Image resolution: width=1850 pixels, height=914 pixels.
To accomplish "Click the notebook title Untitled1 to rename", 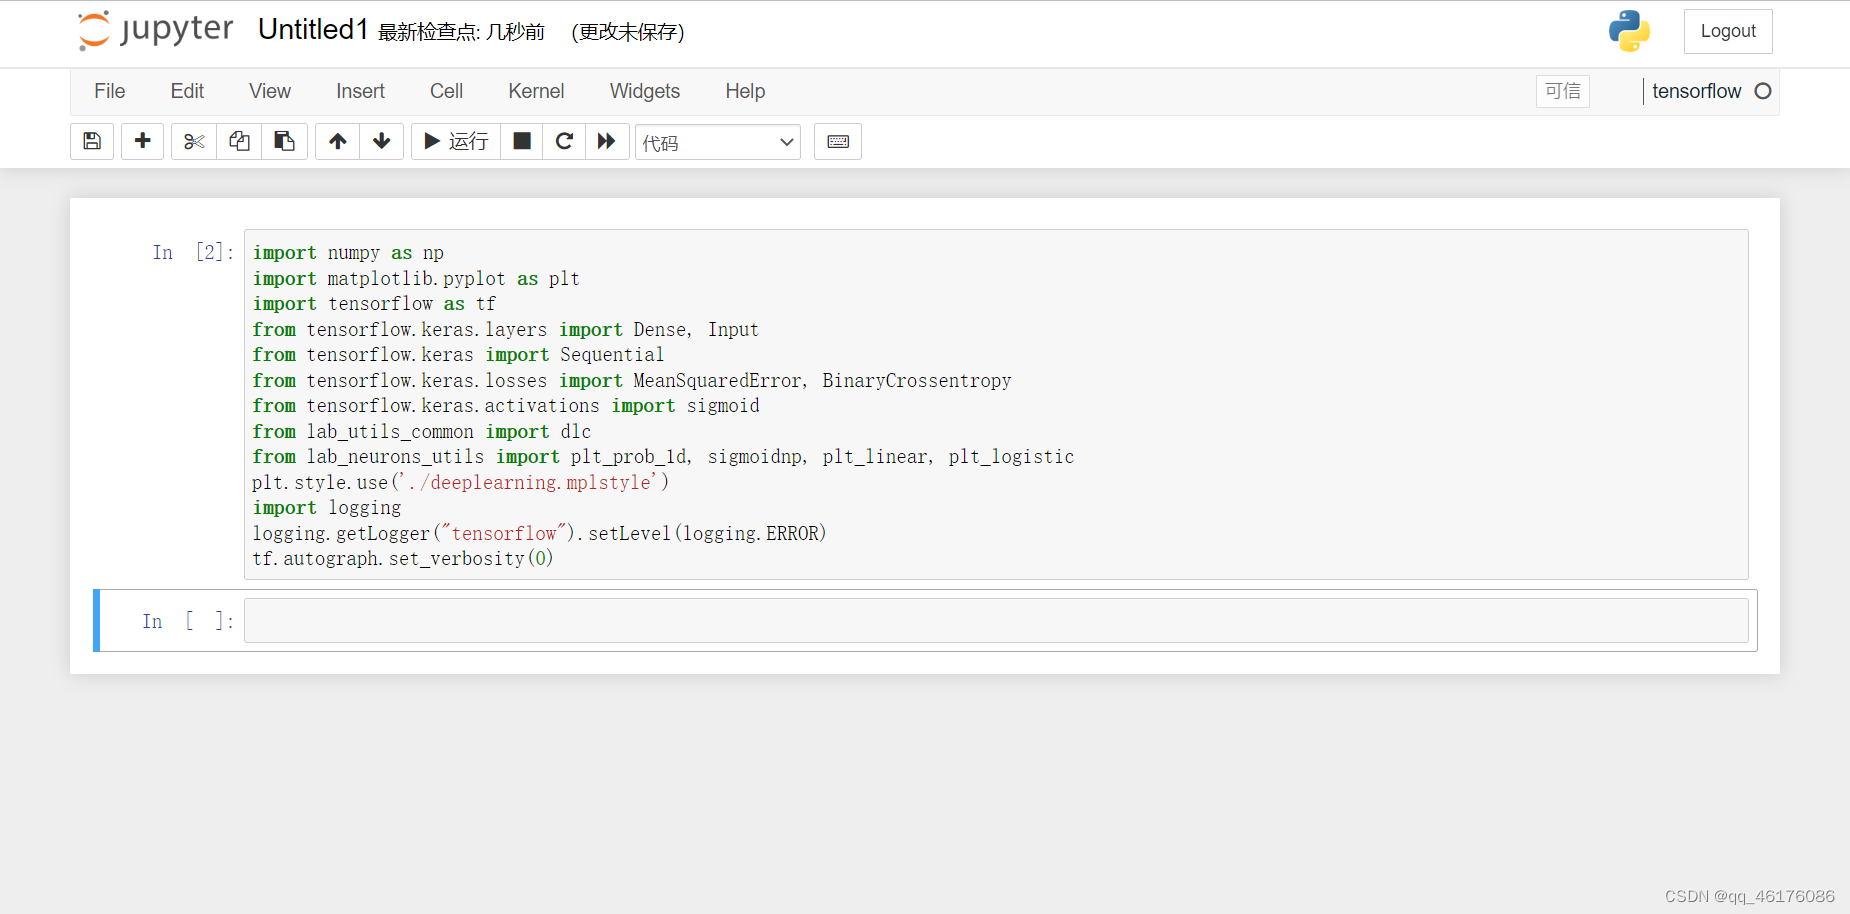I will (x=313, y=30).
